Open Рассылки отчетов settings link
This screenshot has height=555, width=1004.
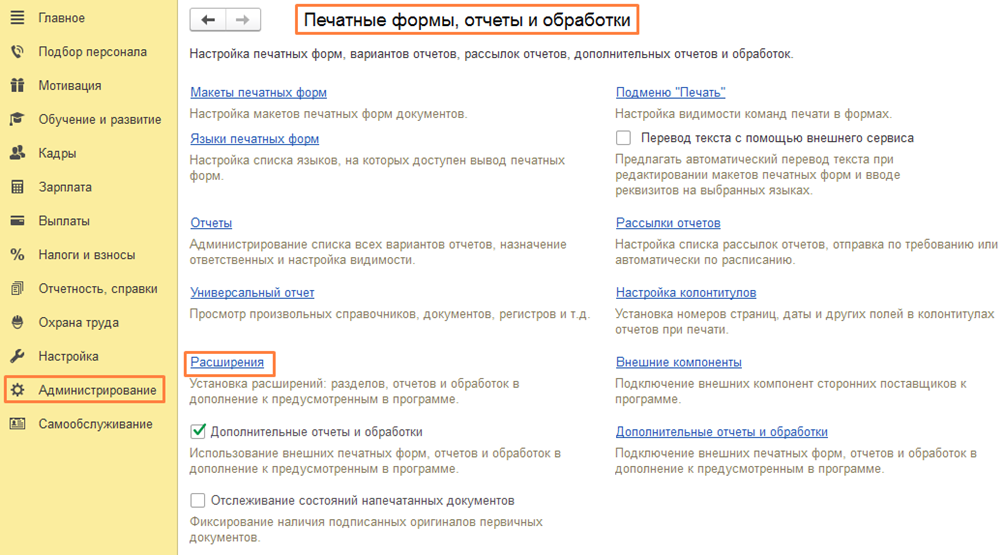(x=668, y=223)
